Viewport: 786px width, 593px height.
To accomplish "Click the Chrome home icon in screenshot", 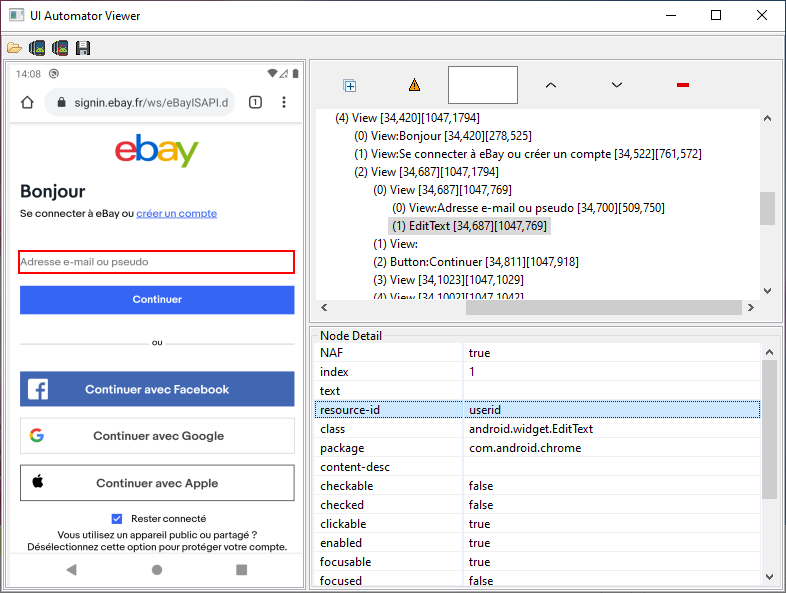I will 27,102.
